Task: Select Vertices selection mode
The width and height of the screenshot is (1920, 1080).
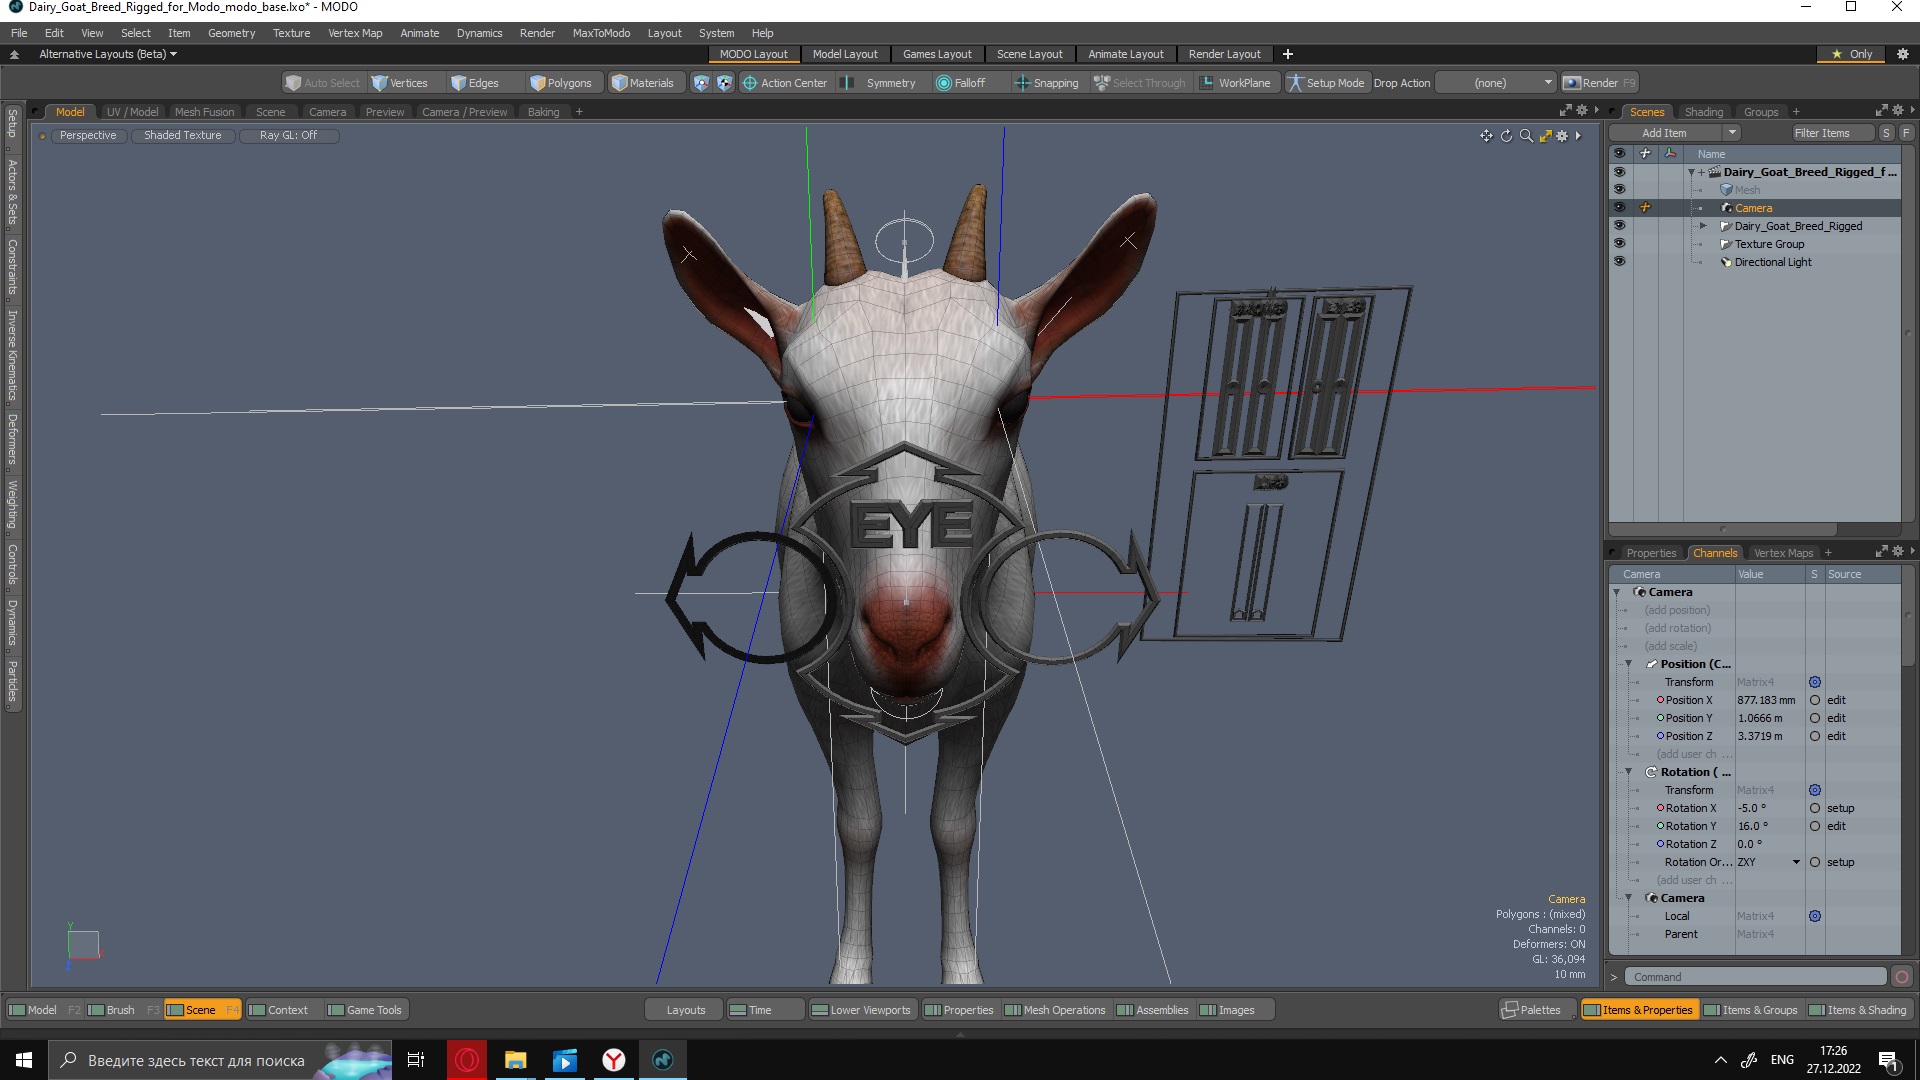Action: pos(399,83)
